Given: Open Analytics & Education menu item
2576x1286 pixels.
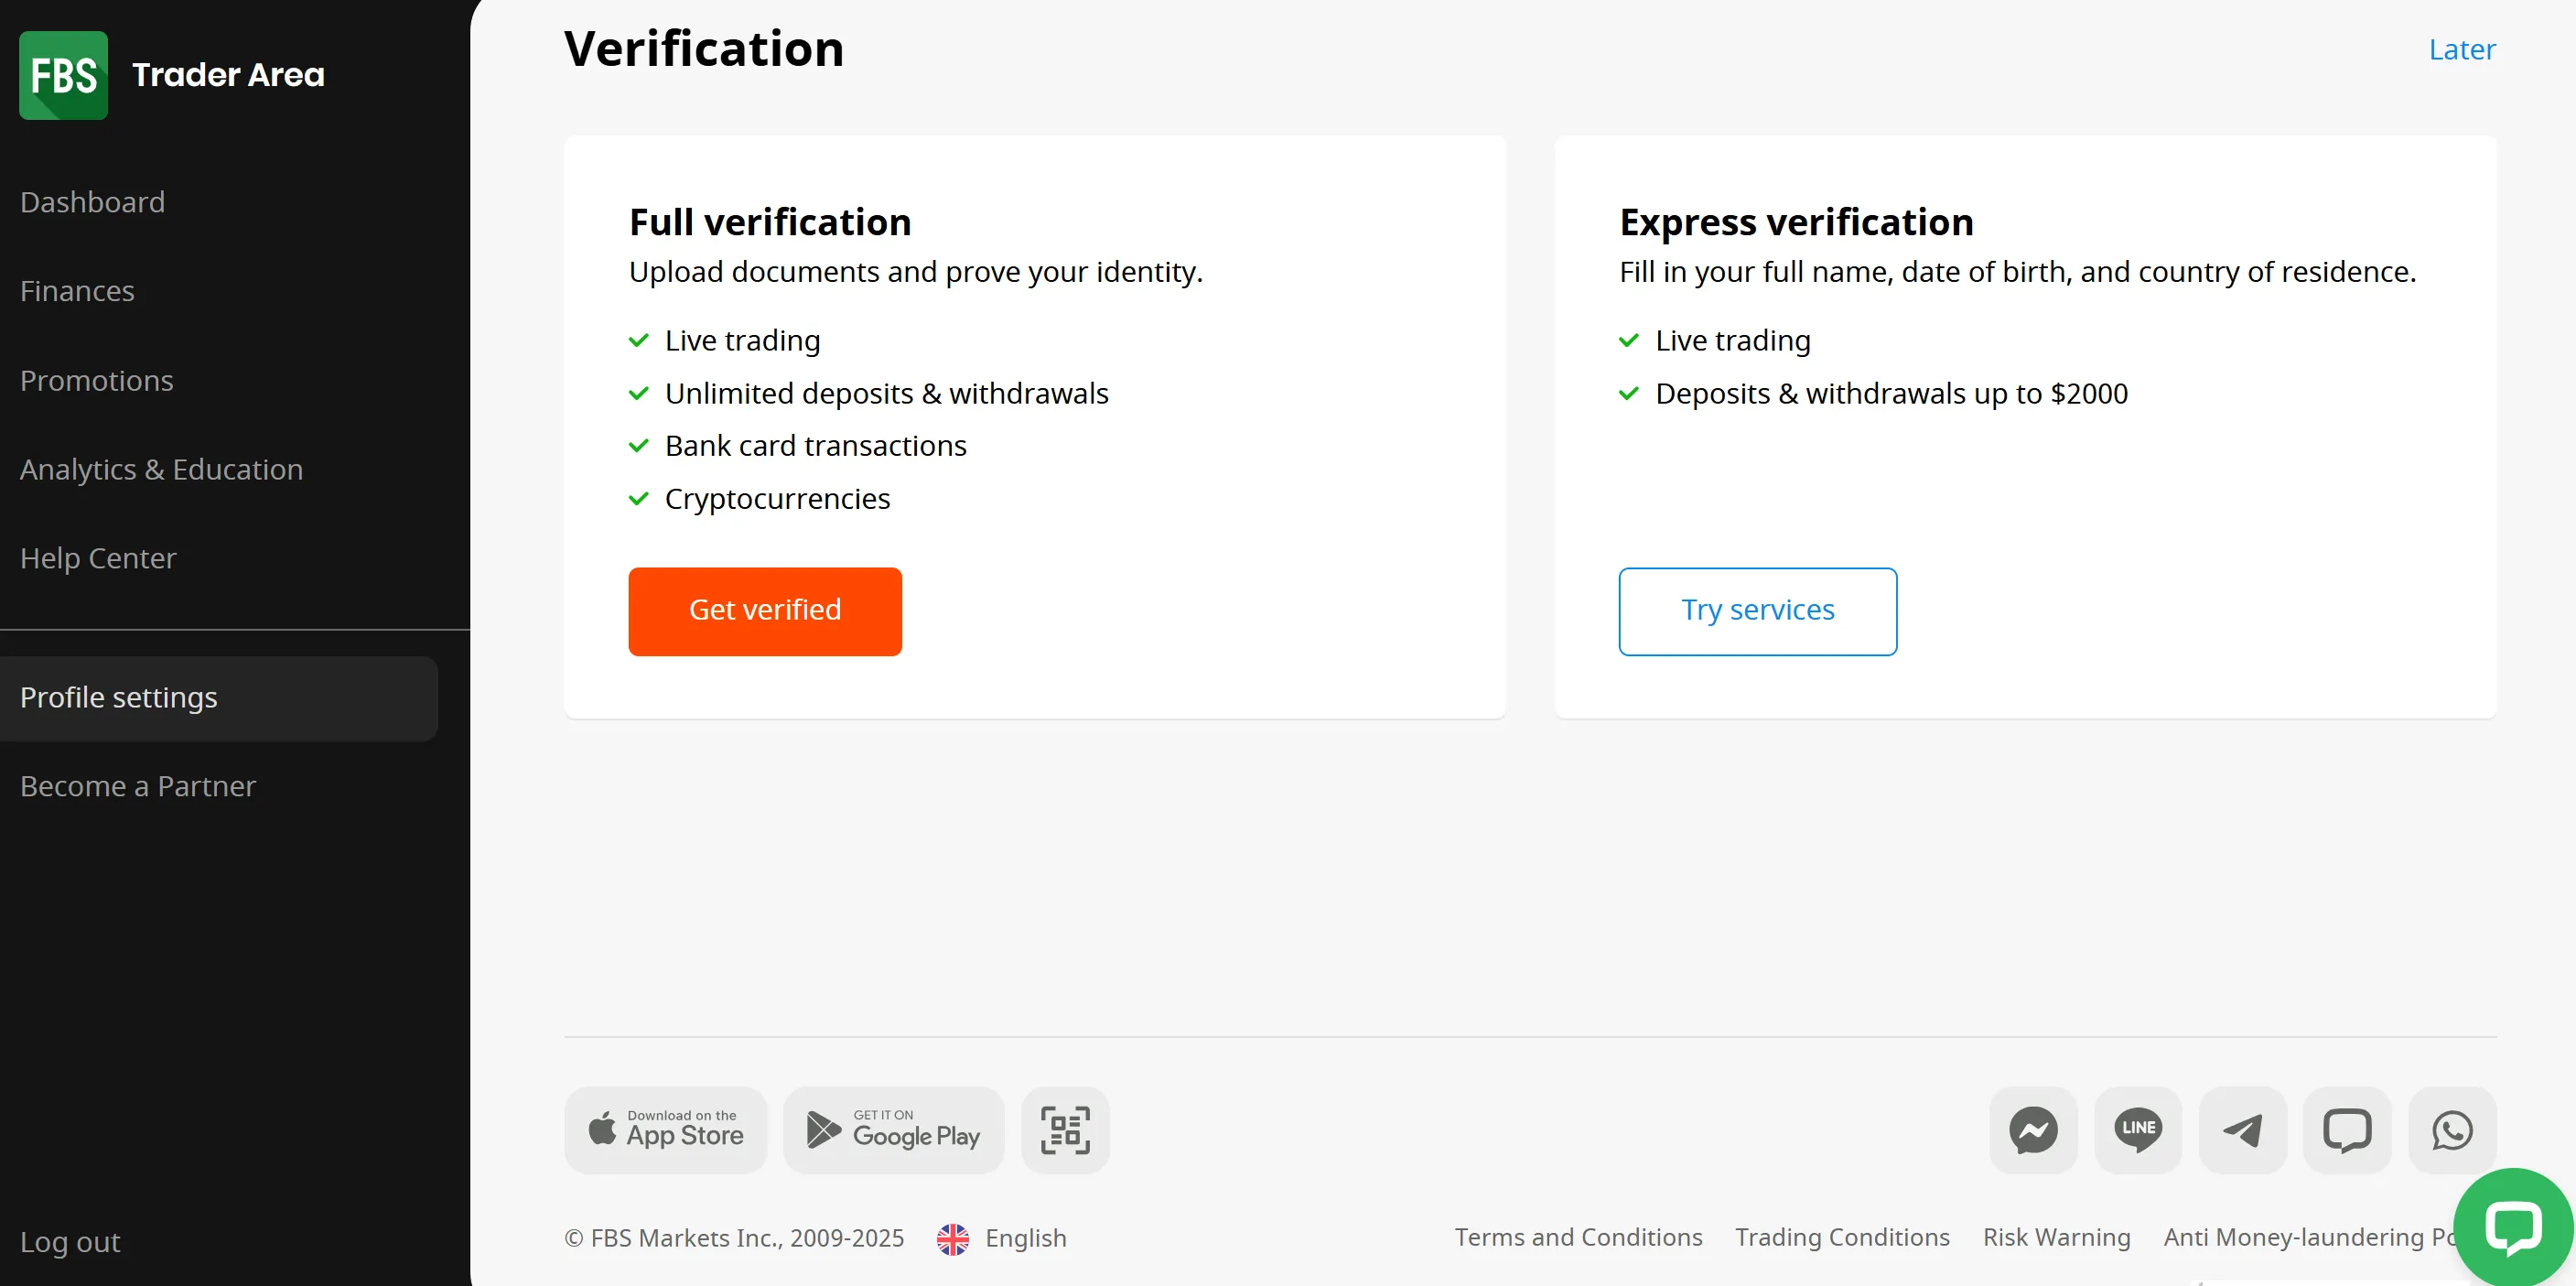Looking at the screenshot, I should tap(161, 469).
